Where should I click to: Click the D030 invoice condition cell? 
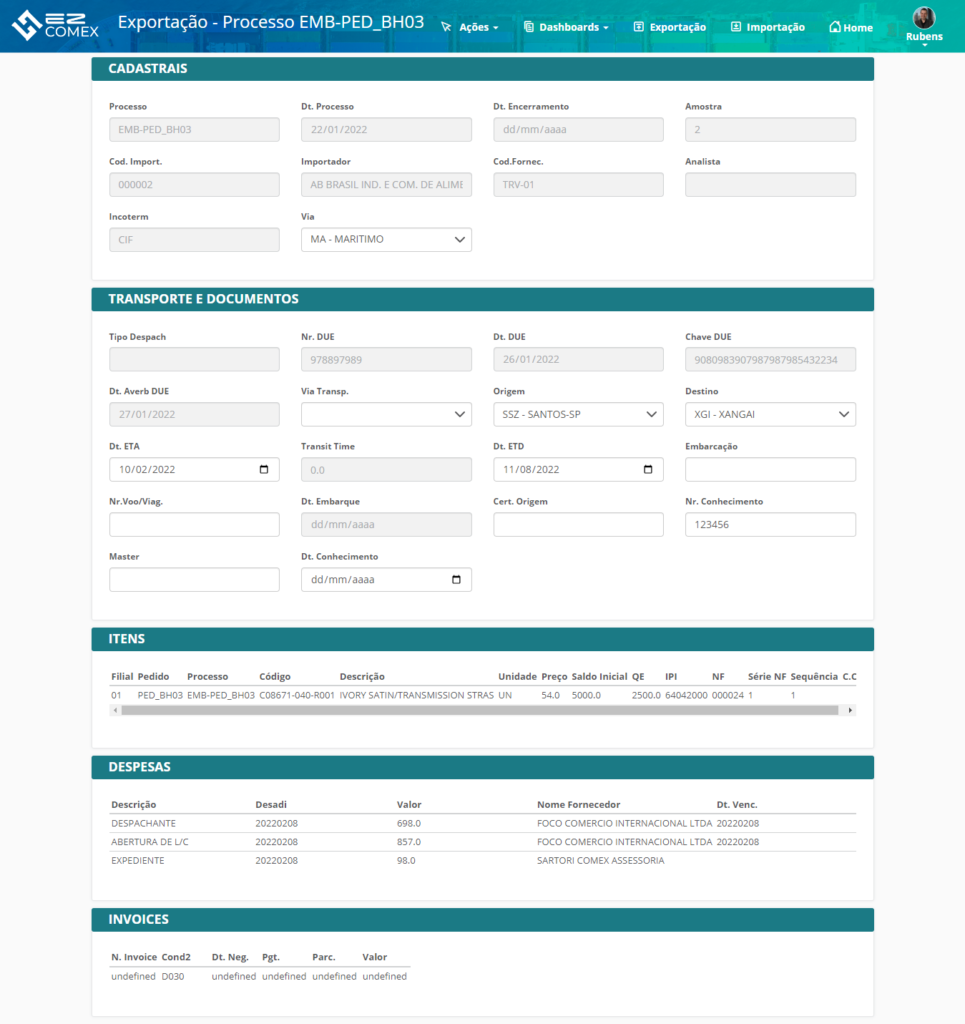click(x=173, y=976)
